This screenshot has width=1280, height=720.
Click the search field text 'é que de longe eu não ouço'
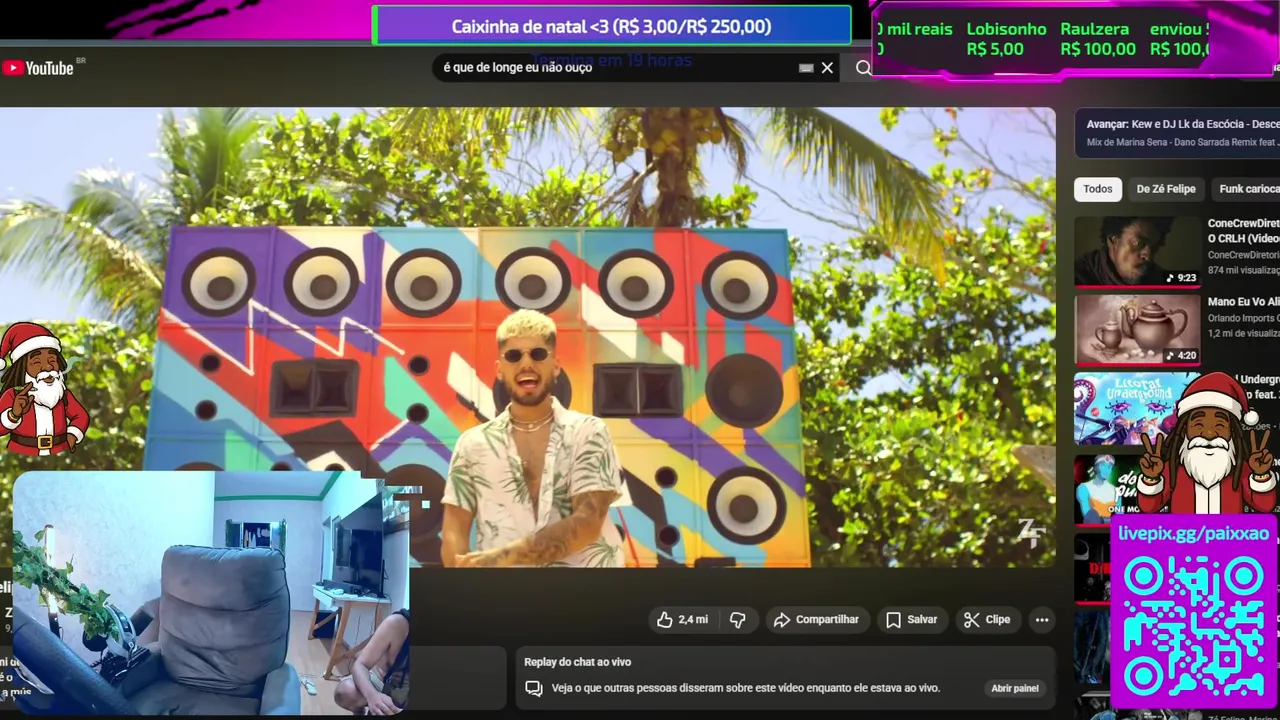click(518, 67)
